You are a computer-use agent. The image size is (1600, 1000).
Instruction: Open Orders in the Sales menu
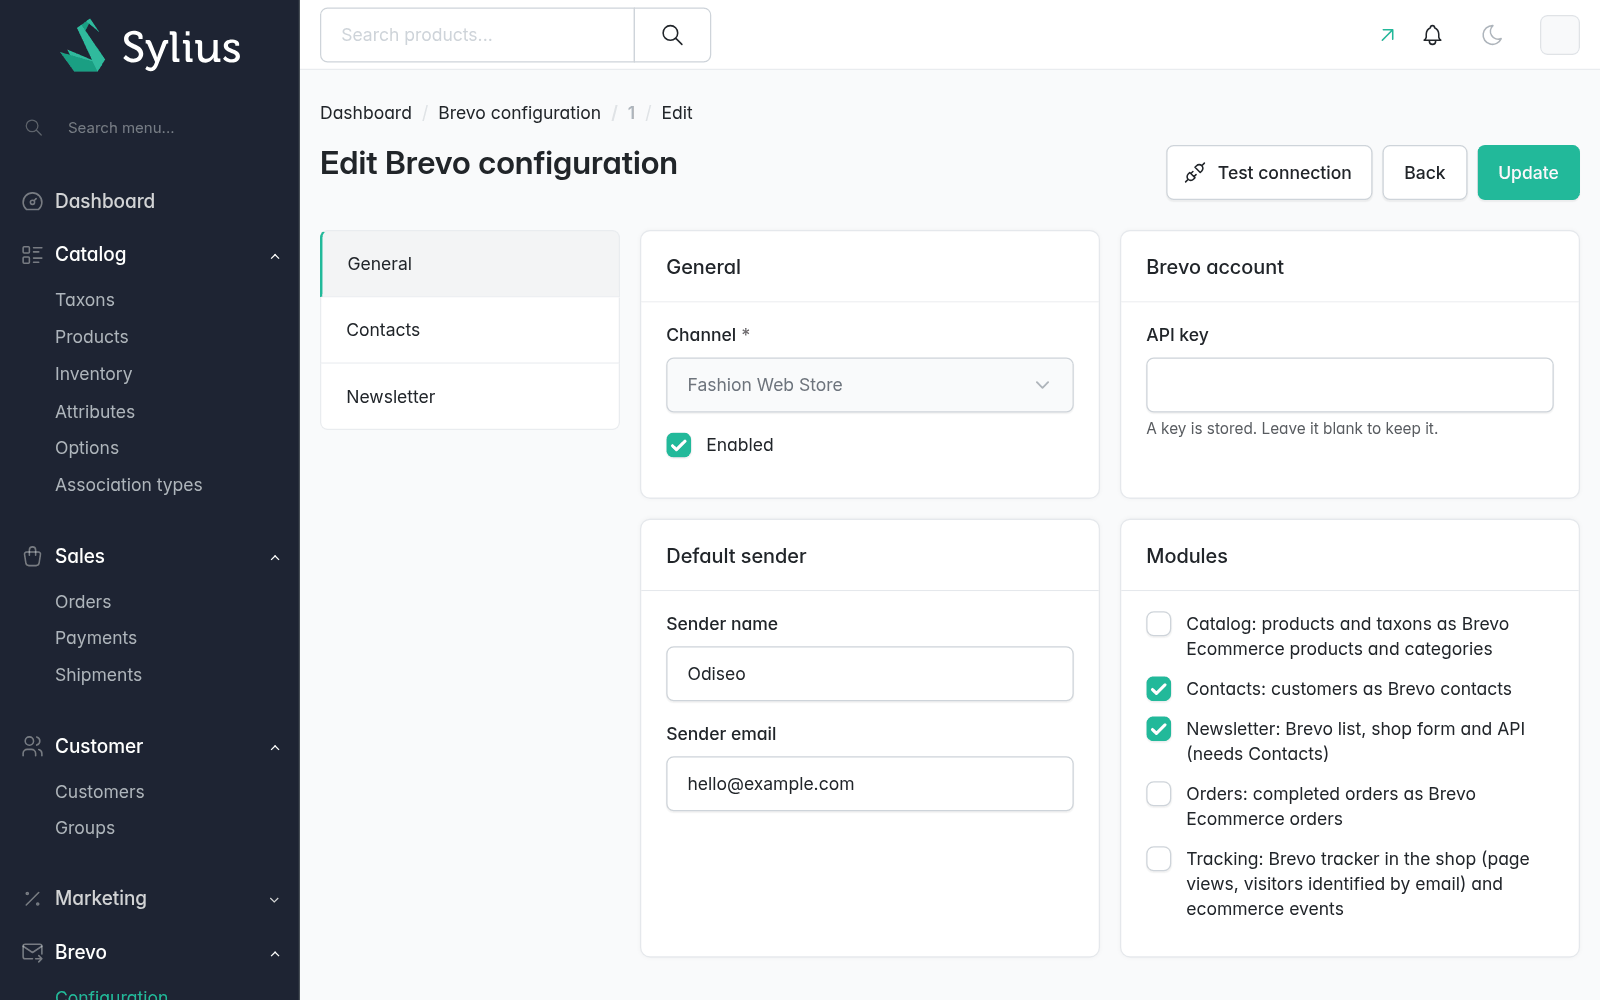(83, 602)
